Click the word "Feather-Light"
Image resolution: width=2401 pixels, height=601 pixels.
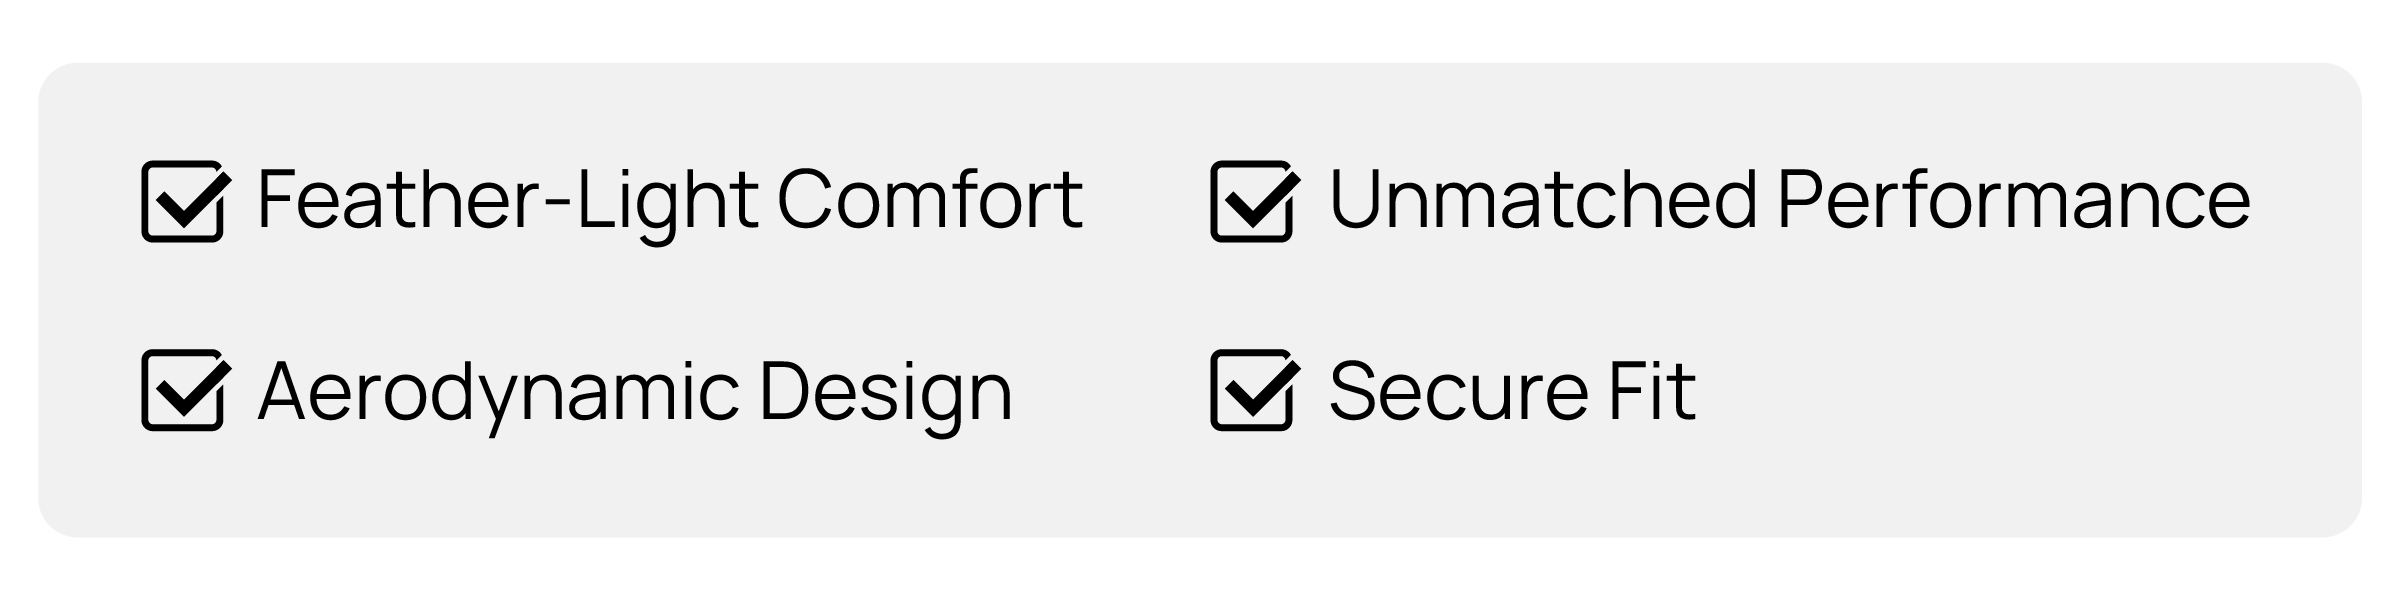click(508, 199)
